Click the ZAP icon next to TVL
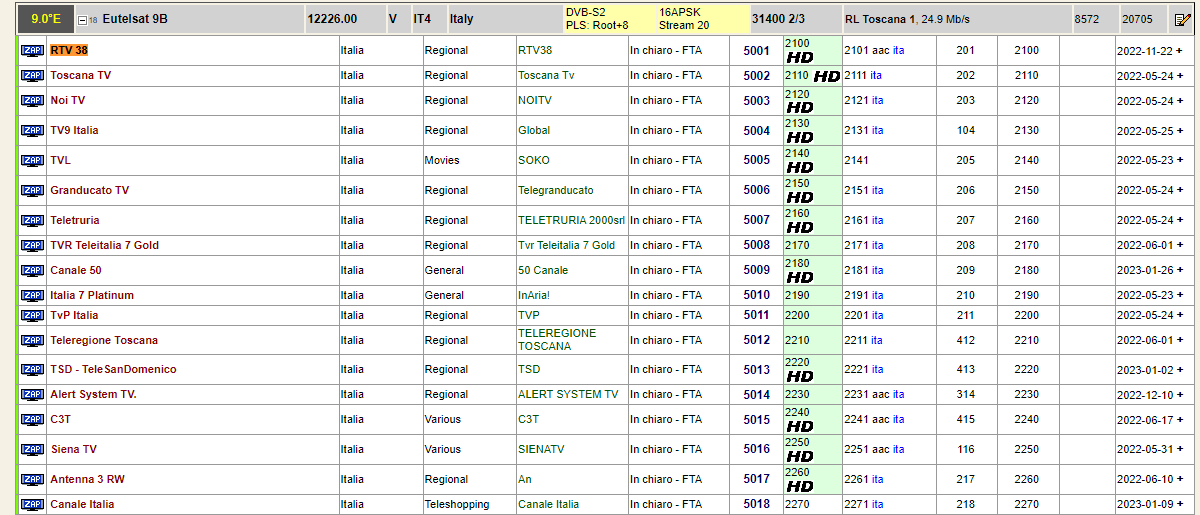The image size is (1200, 515). (x=32, y=160)
